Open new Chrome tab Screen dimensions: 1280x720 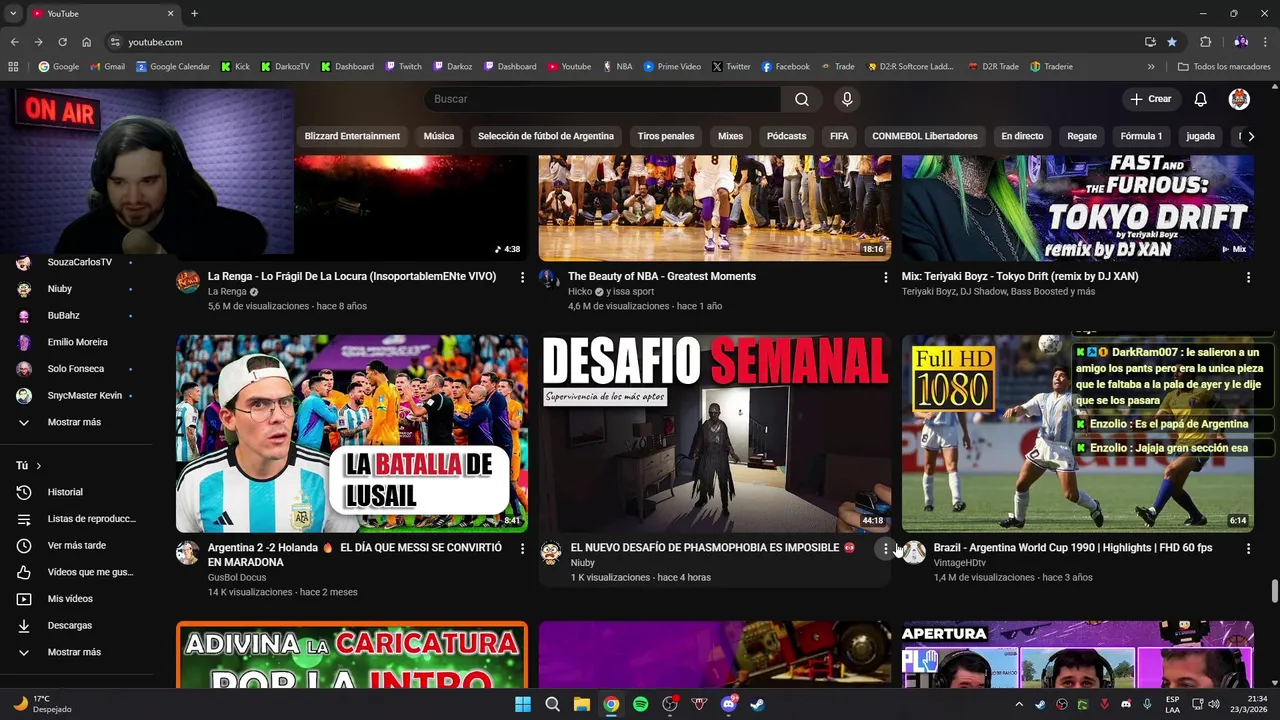coord(194,13)
